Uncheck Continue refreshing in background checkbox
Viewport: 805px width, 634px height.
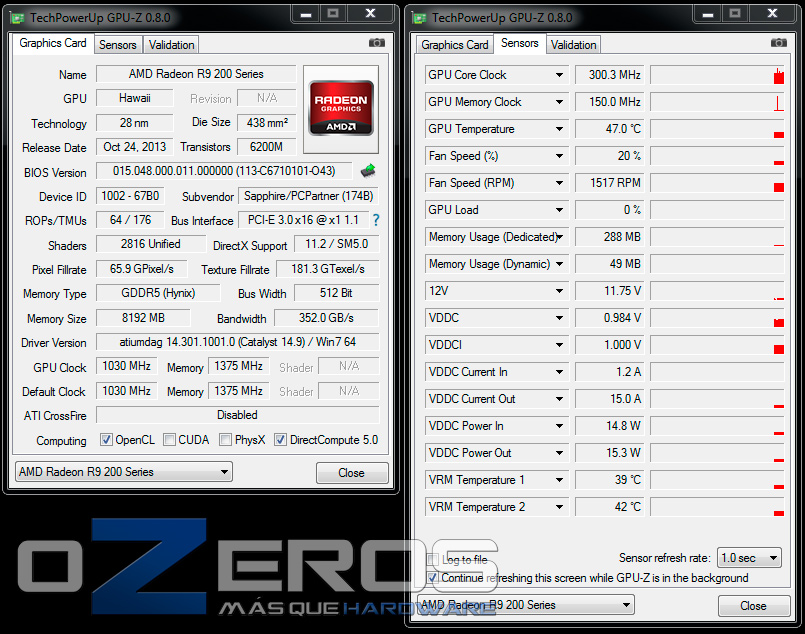click(x=433, y=578)
